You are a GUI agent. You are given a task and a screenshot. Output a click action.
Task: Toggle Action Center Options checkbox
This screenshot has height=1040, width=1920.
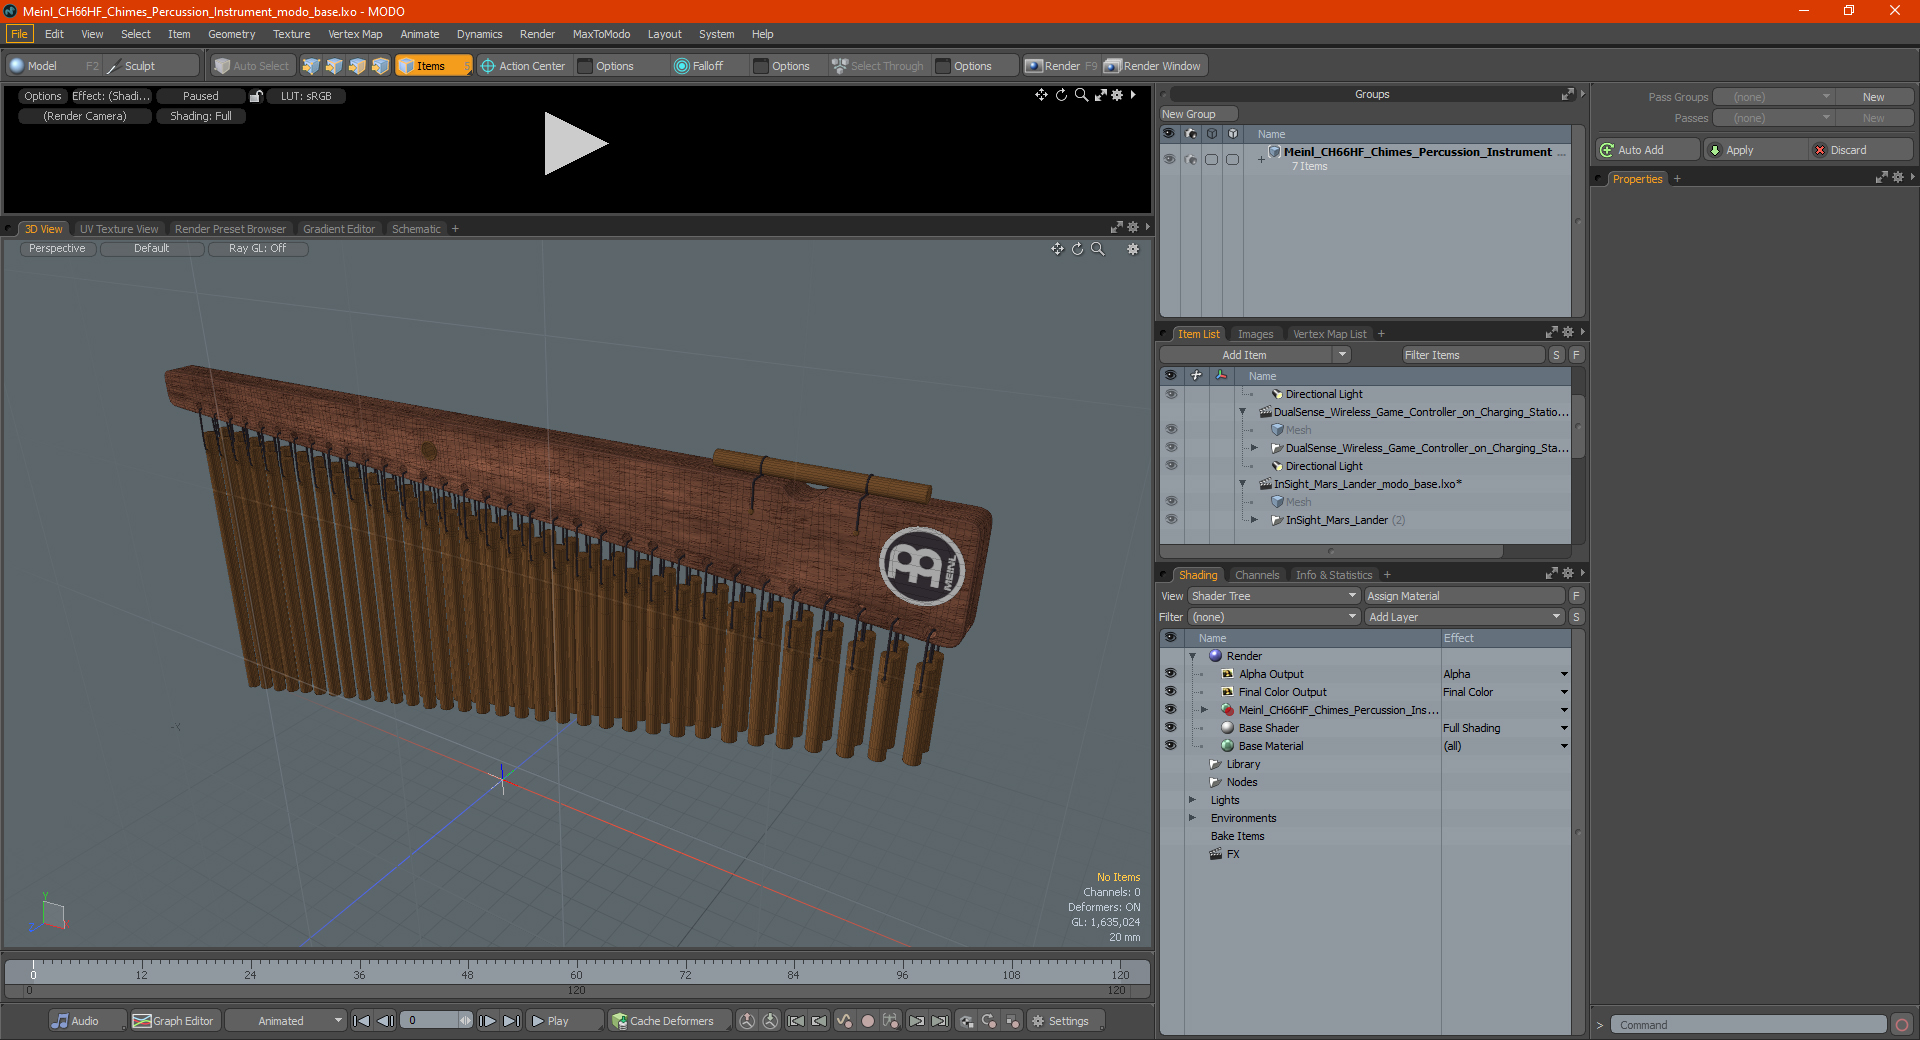(x=586, y=66)
